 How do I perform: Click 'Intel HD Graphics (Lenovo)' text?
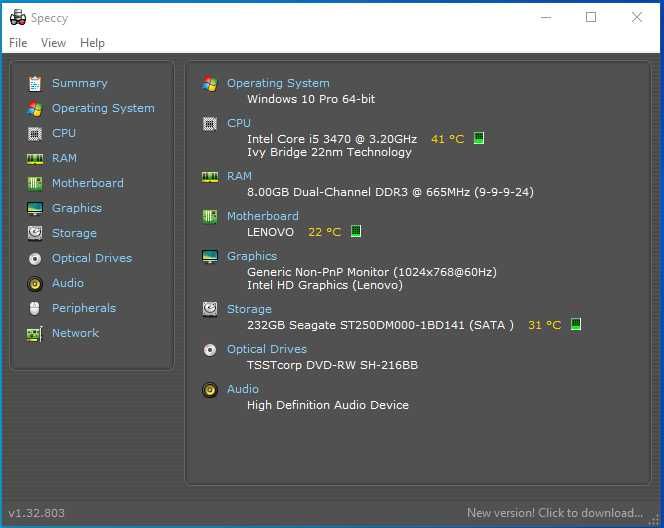pos(325,285)
